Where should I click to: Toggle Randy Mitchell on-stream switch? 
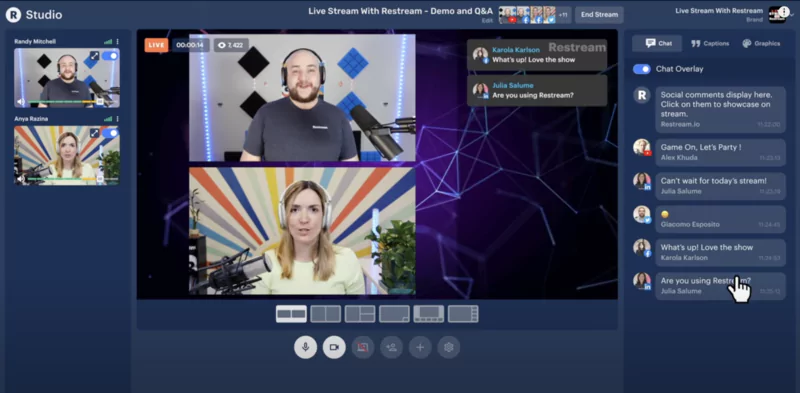coord(110,56)
